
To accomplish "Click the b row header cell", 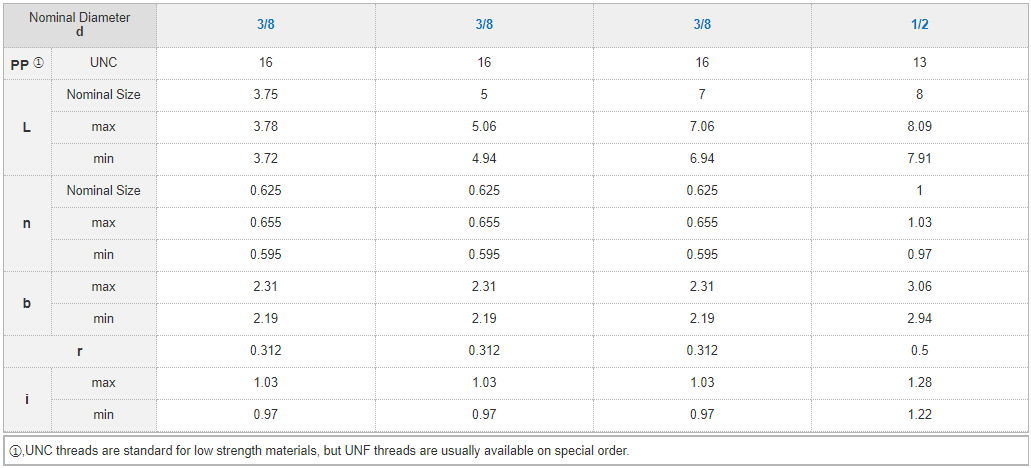I will click(x=26, y=303).
